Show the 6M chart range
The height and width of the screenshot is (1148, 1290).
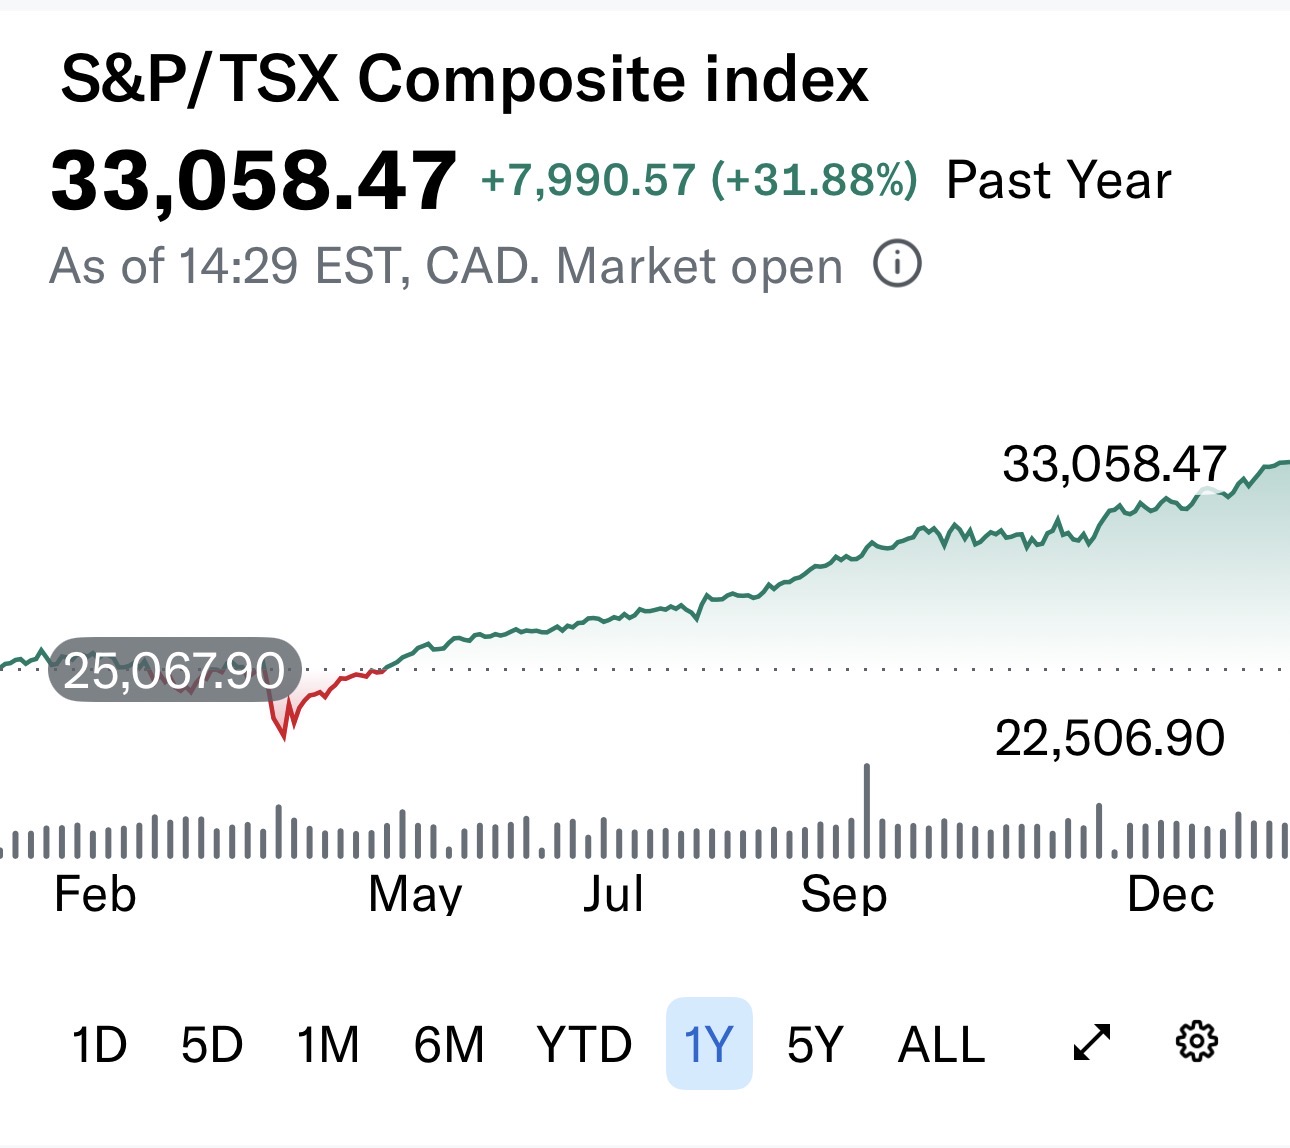tap(449, 1045)
